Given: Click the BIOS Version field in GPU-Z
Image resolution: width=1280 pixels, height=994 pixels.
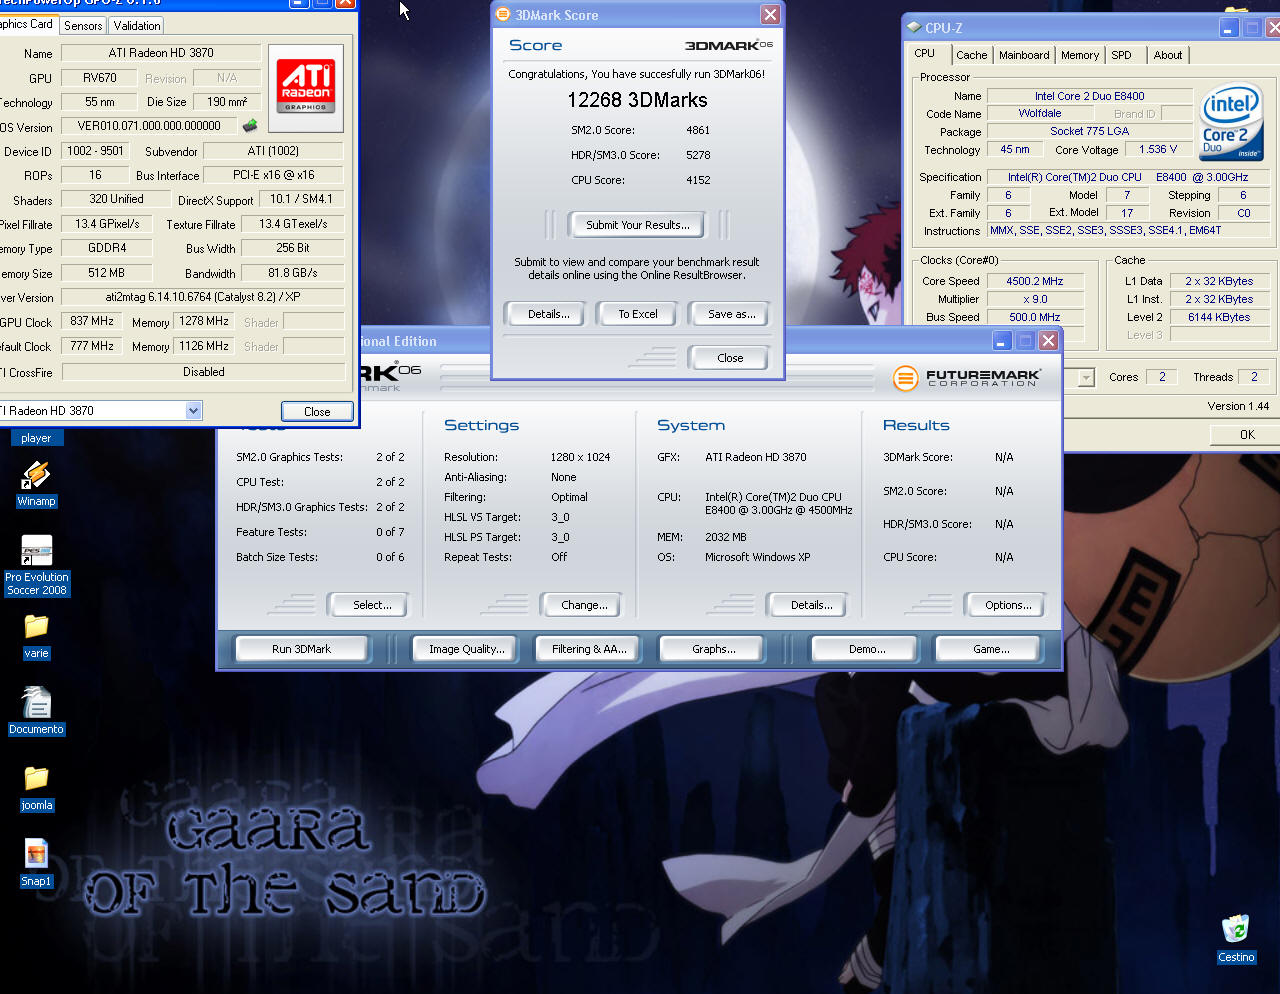Looking at the screenshot, I should click(149, 126).
